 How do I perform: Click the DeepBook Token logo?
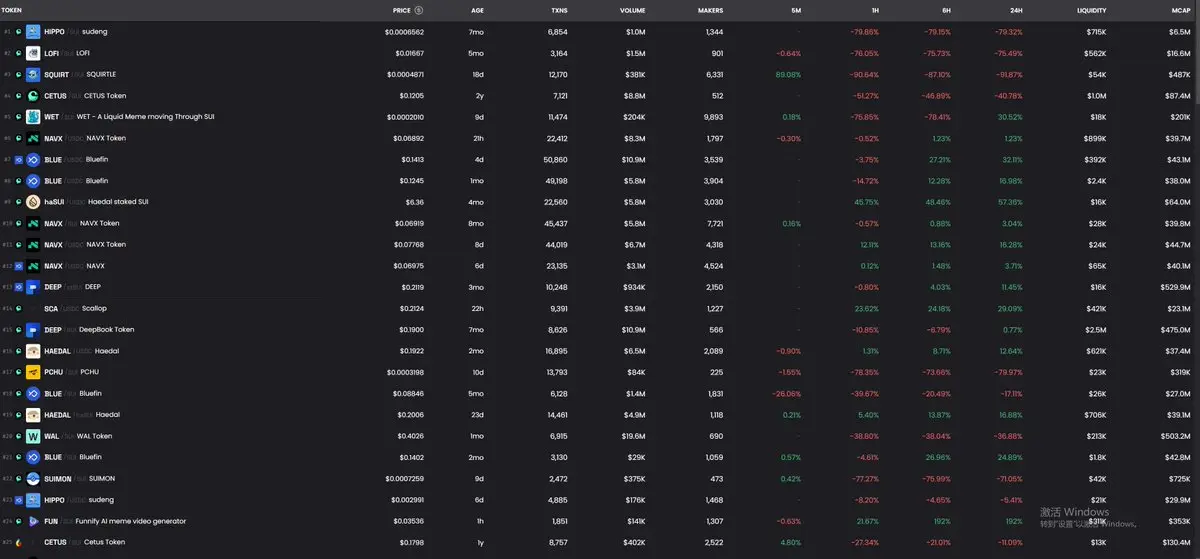(33, 330)
